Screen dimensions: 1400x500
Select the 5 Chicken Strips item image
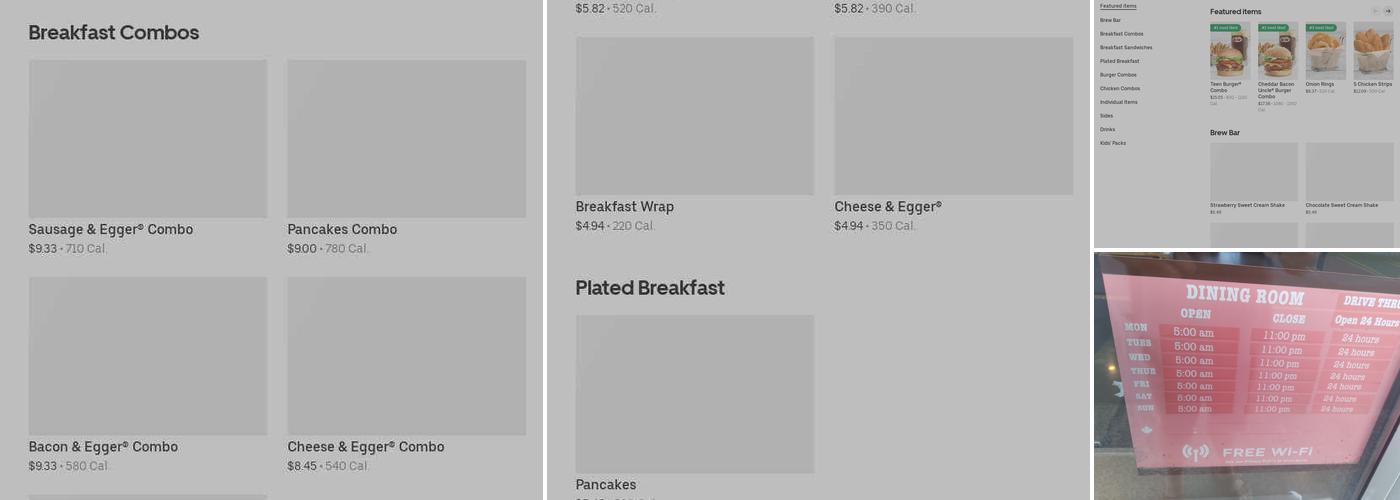pyautogui.click(x=1373, y=51)
